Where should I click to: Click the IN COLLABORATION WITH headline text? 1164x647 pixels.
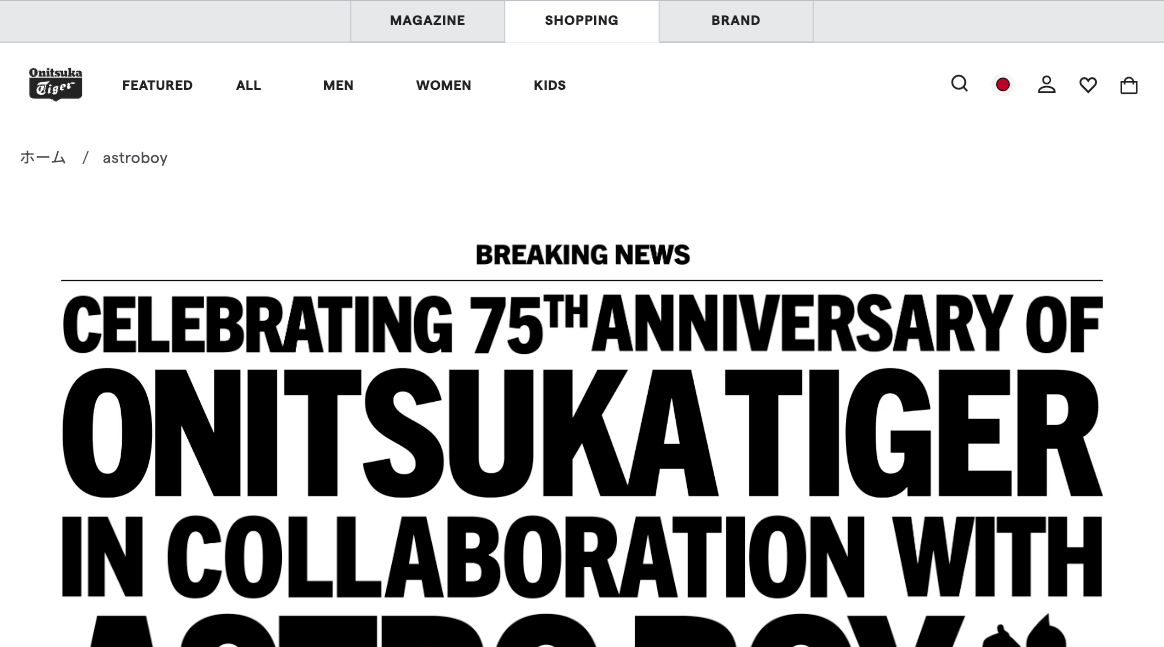pos(582,556)
